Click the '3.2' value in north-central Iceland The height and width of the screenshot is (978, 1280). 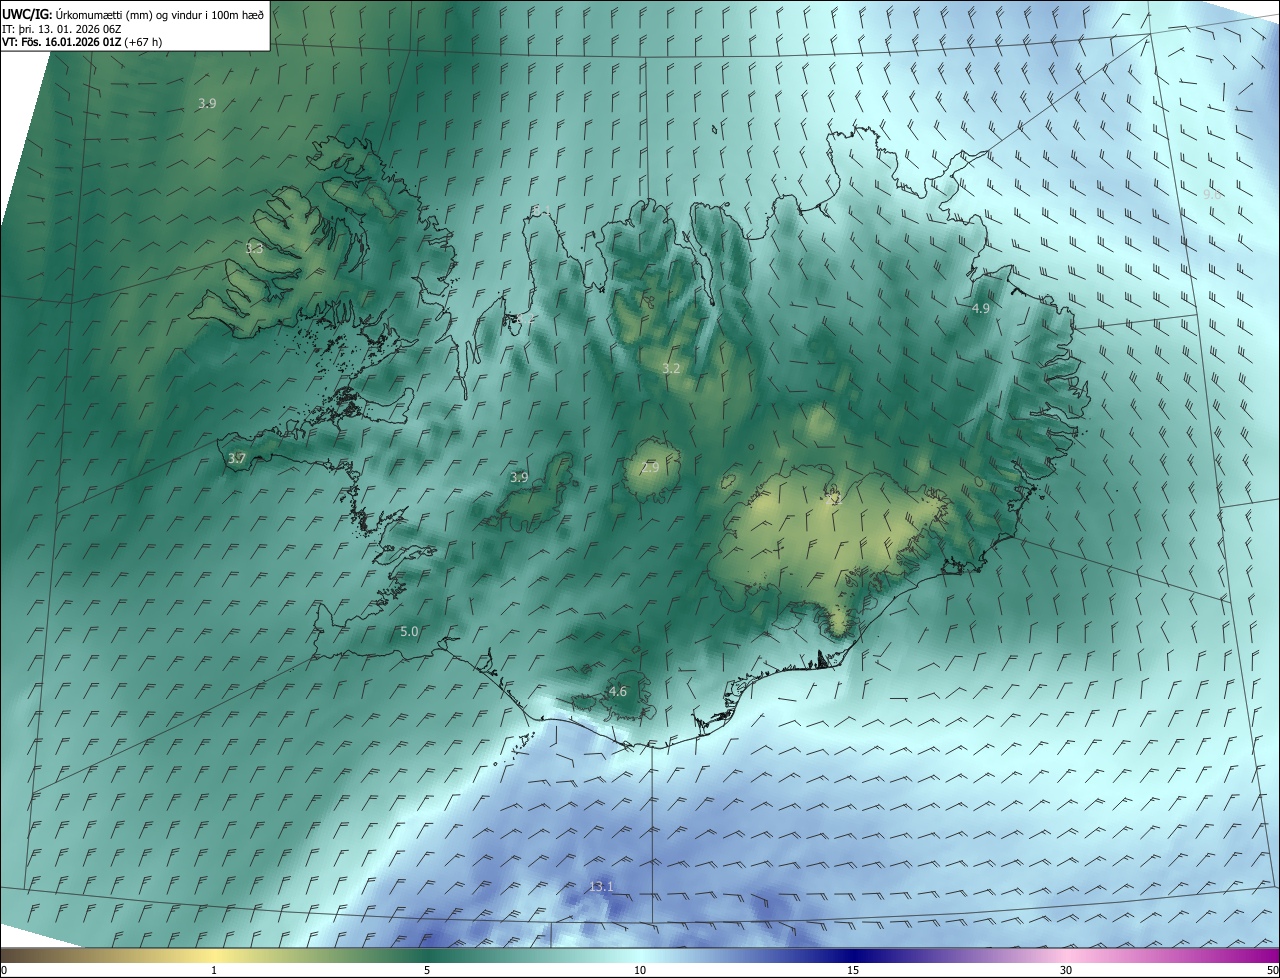[671, 369]
